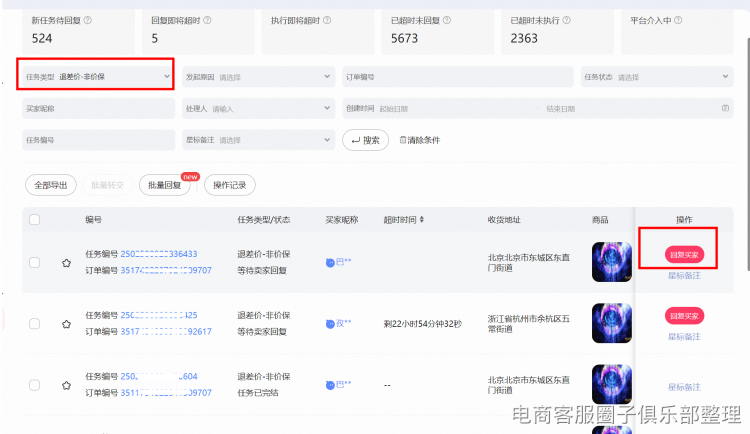Click help icon beside 已超时未执行
The image size is (750, 434).
566,21
